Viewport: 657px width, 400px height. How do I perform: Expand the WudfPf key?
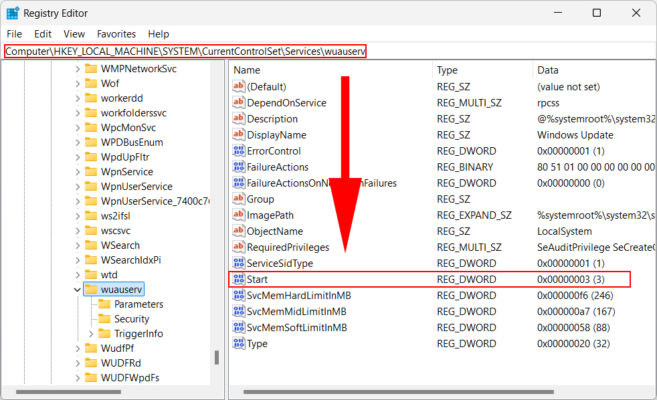click(78, 348)
